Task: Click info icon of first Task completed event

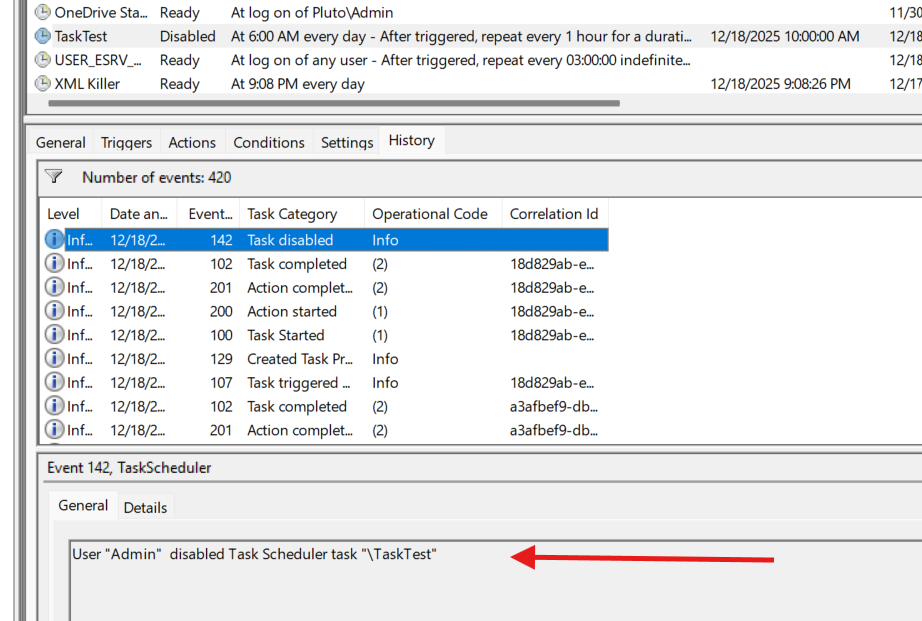Action: point(54,263)
